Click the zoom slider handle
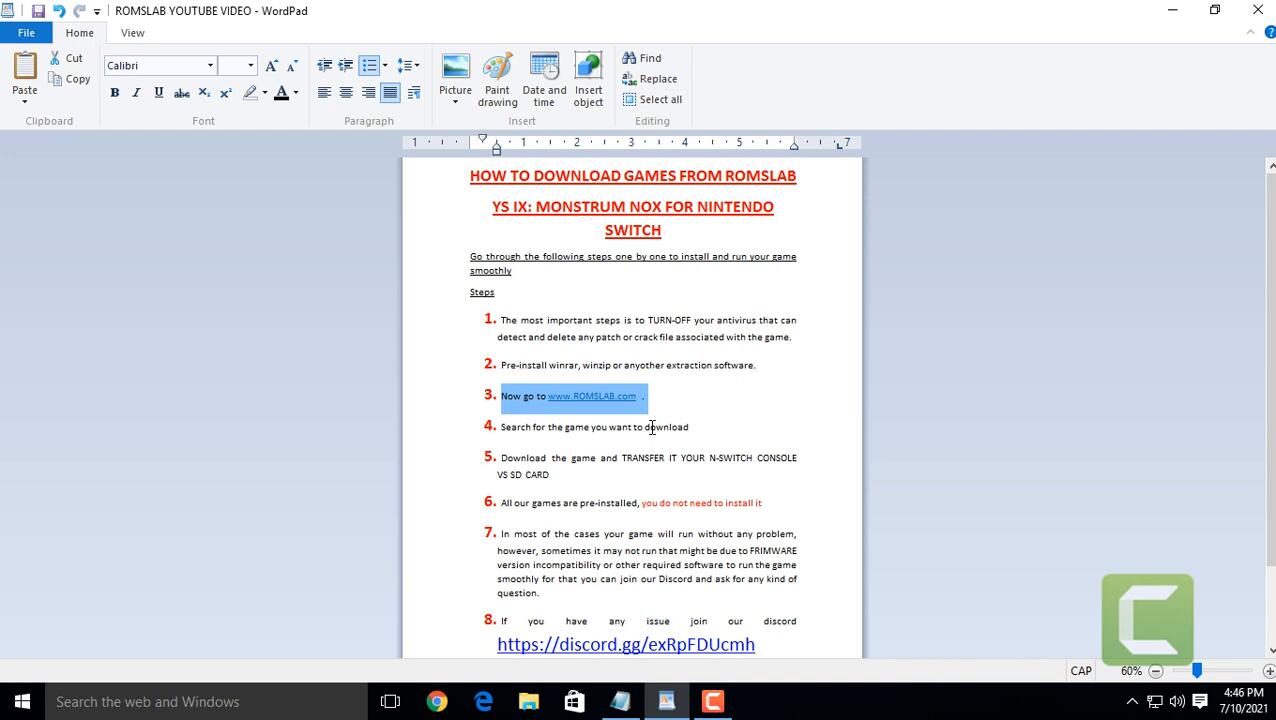Image resolution: width=1276 pixels, height=720 pixels. tap(1196, 671)
